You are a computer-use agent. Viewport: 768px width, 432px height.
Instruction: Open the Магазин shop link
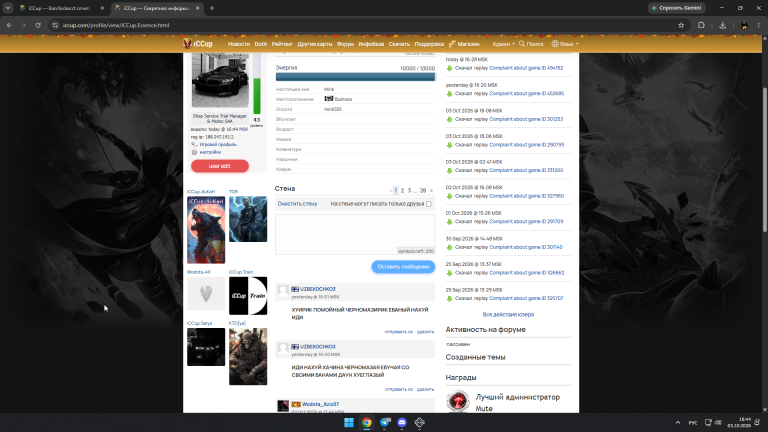coord(464,44)
